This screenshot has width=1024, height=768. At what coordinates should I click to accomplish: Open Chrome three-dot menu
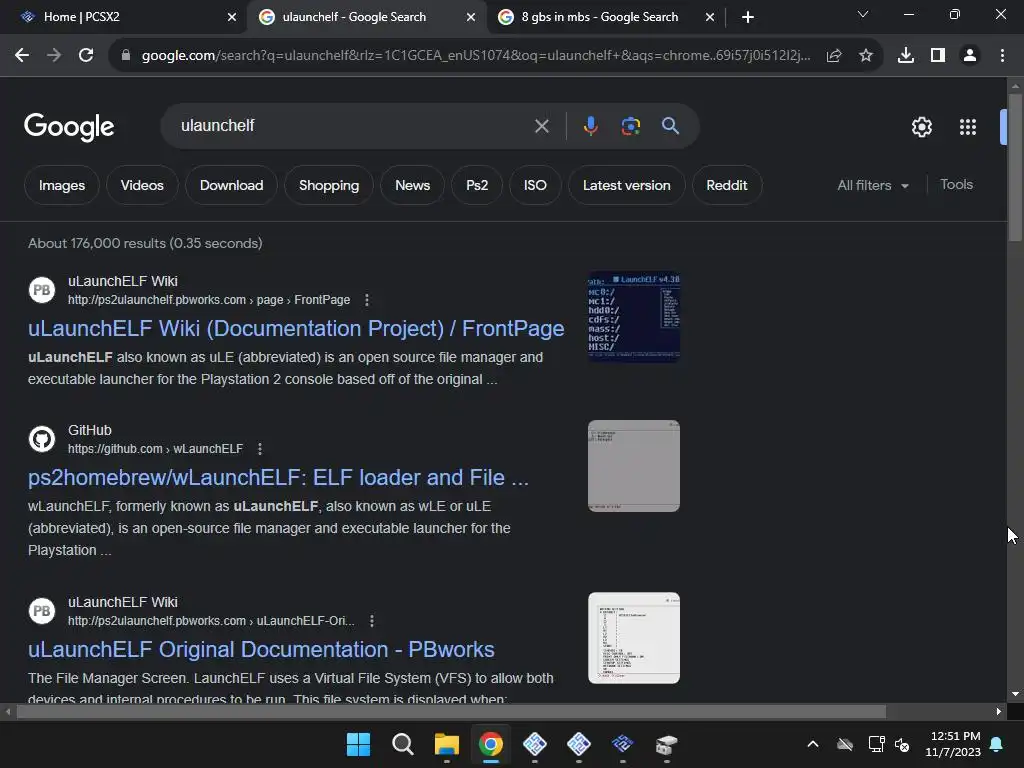[1002, 56]
